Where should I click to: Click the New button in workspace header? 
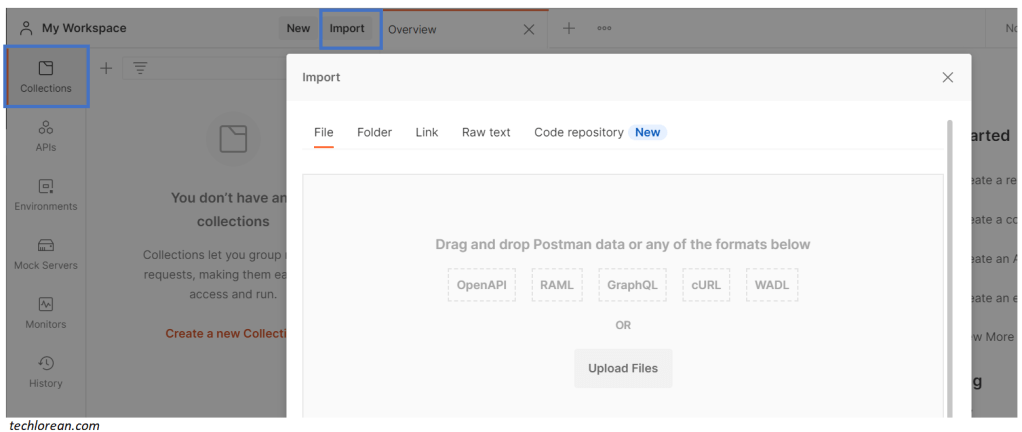298,28
